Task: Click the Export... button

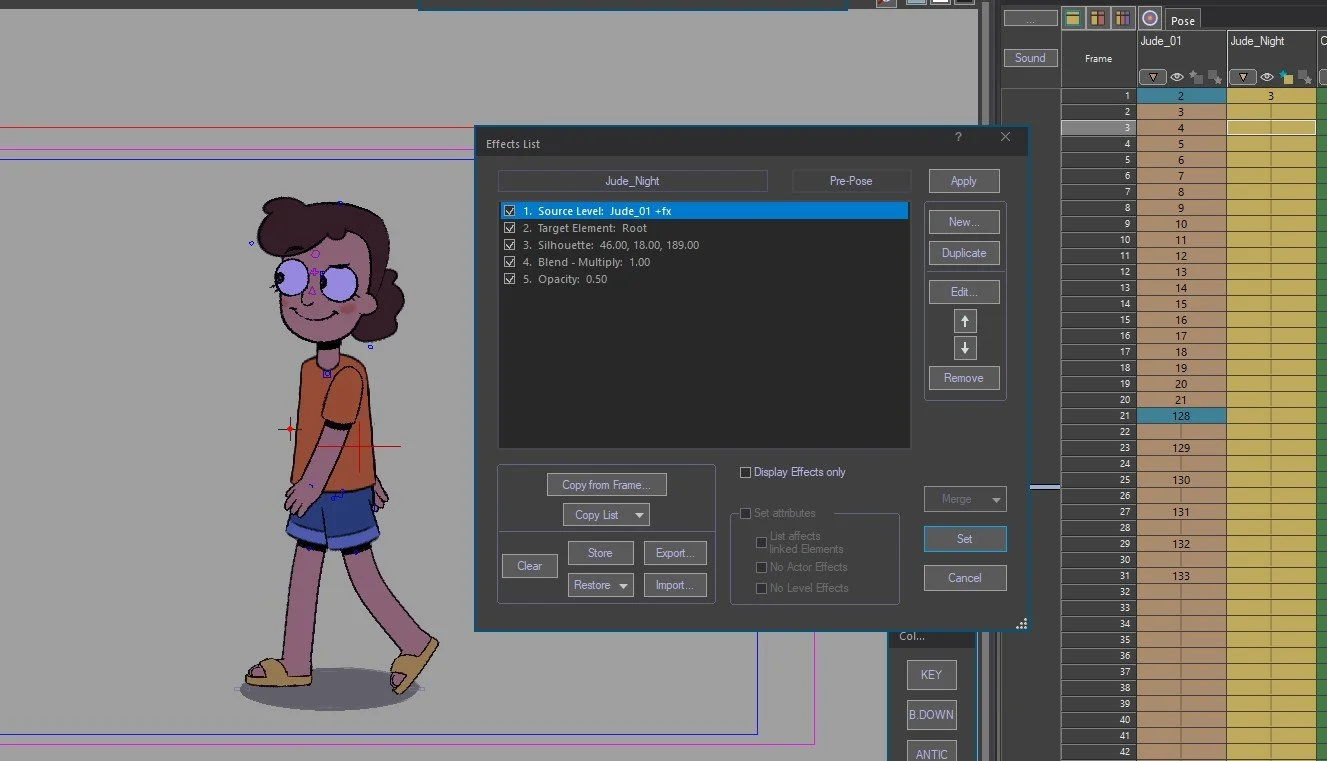Action: coord(675,553)
